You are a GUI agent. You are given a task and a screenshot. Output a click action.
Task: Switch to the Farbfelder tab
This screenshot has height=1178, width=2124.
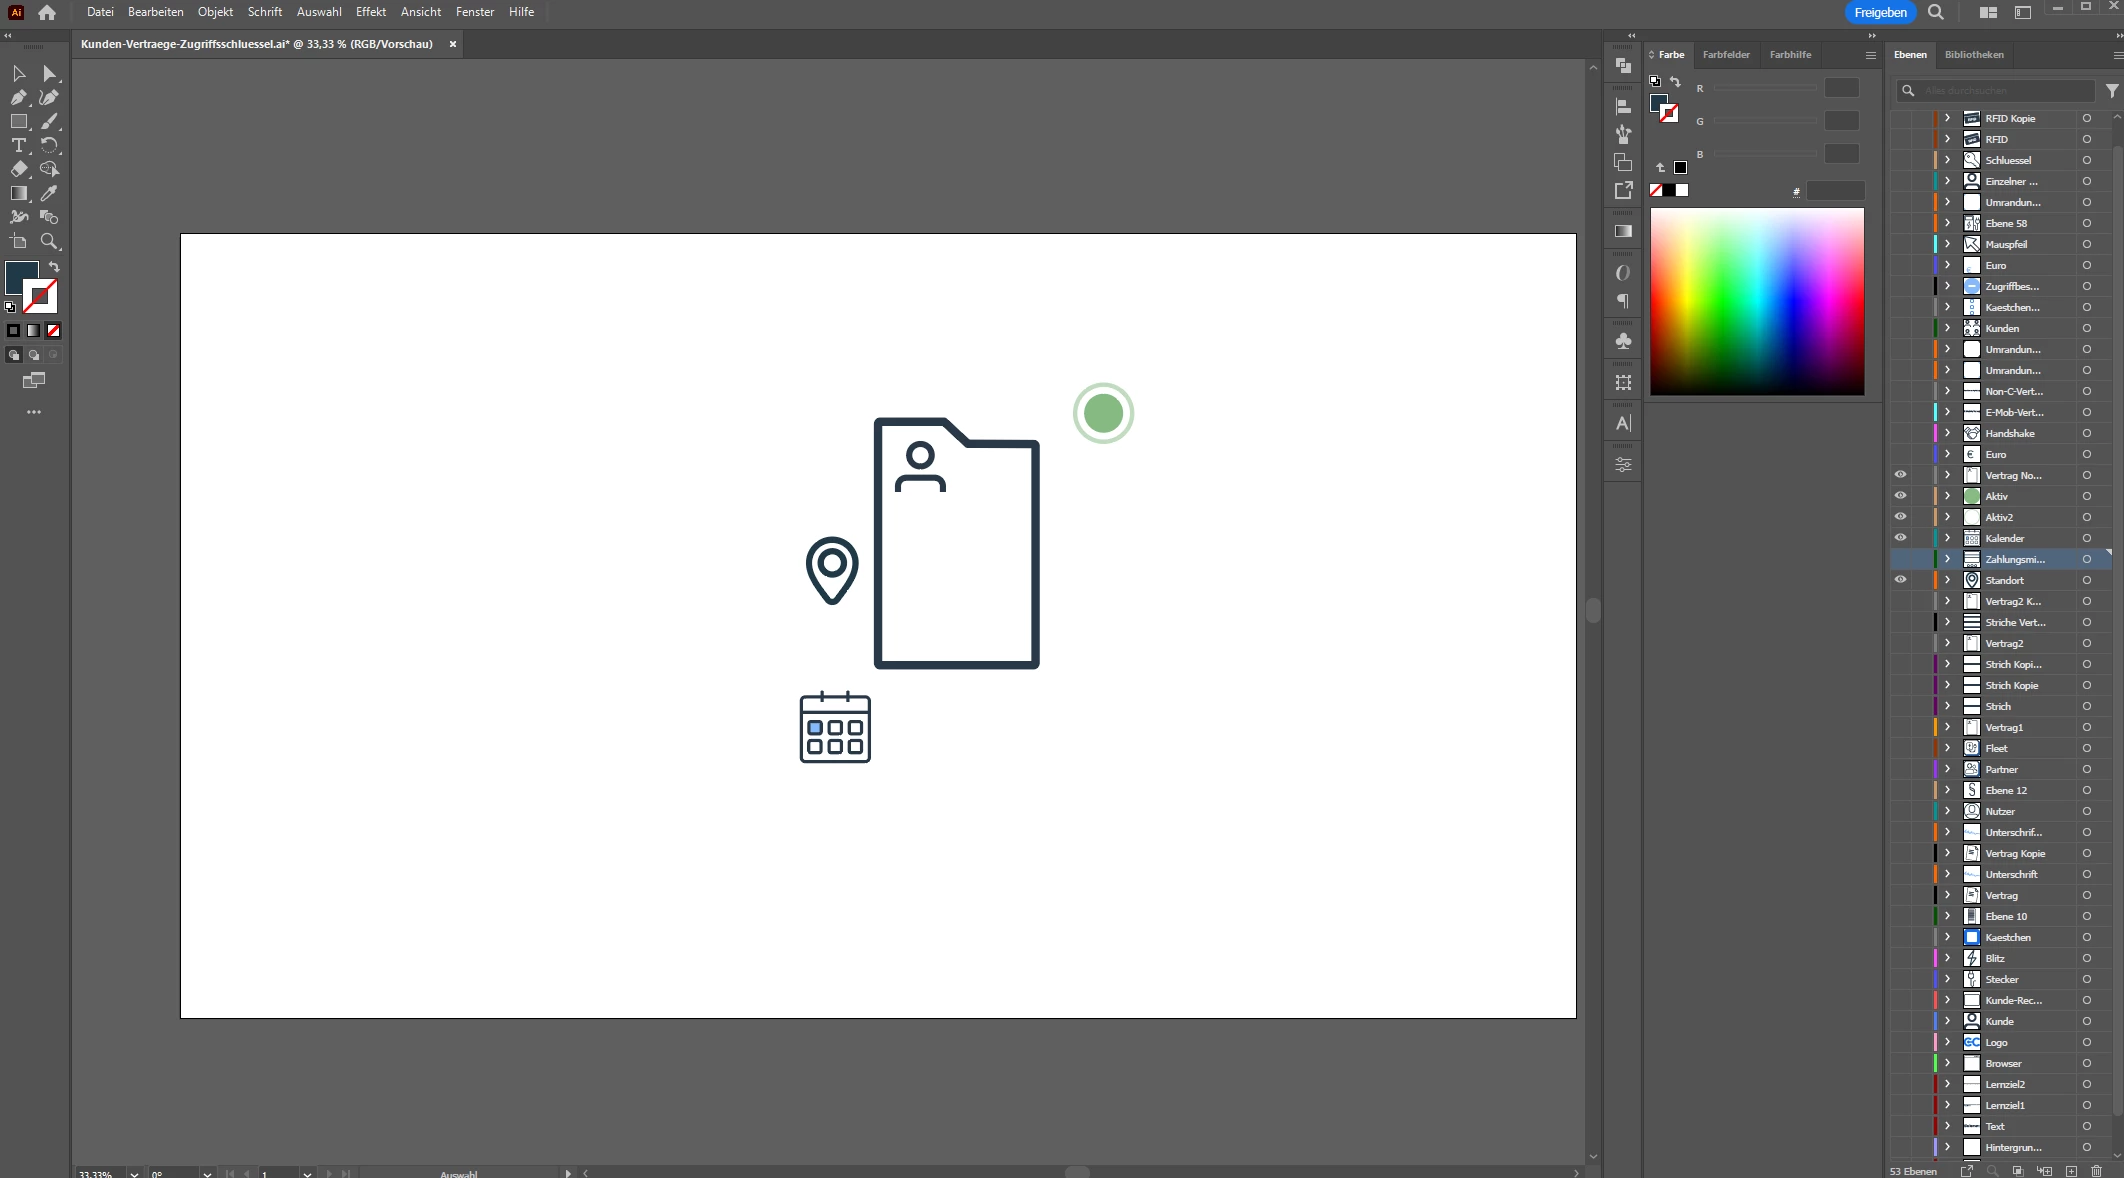coord(1726,55)
